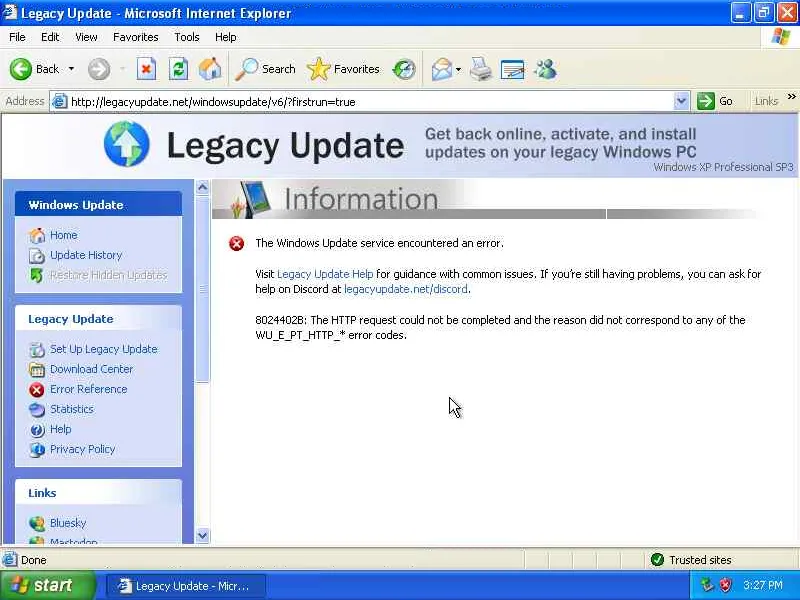This screenshot has width=800, height=600.
Task: Click the red error icon beside the message
Action: (236, 243)
